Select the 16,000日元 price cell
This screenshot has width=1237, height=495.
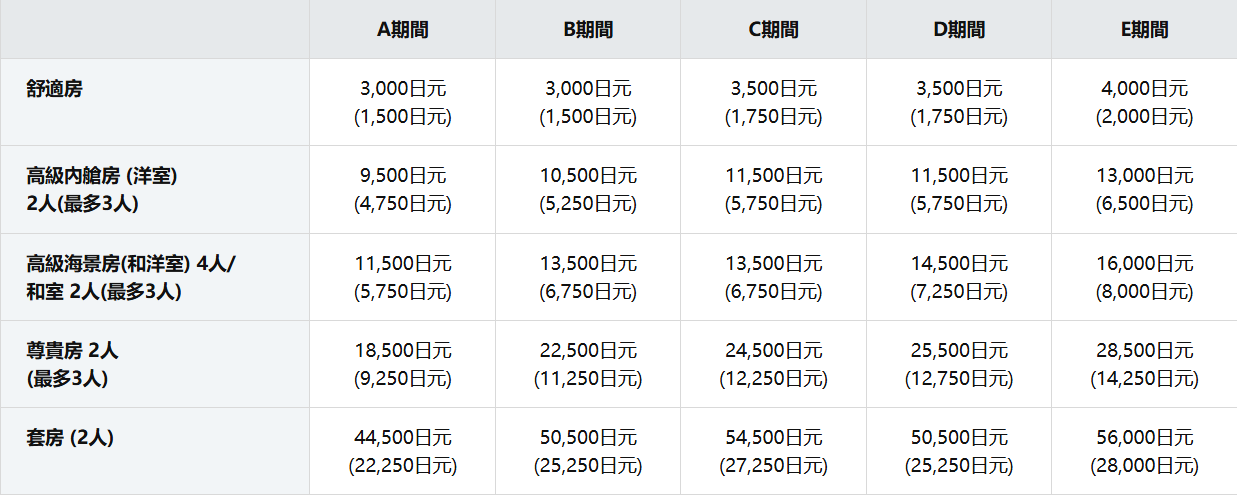(1144, 264)
